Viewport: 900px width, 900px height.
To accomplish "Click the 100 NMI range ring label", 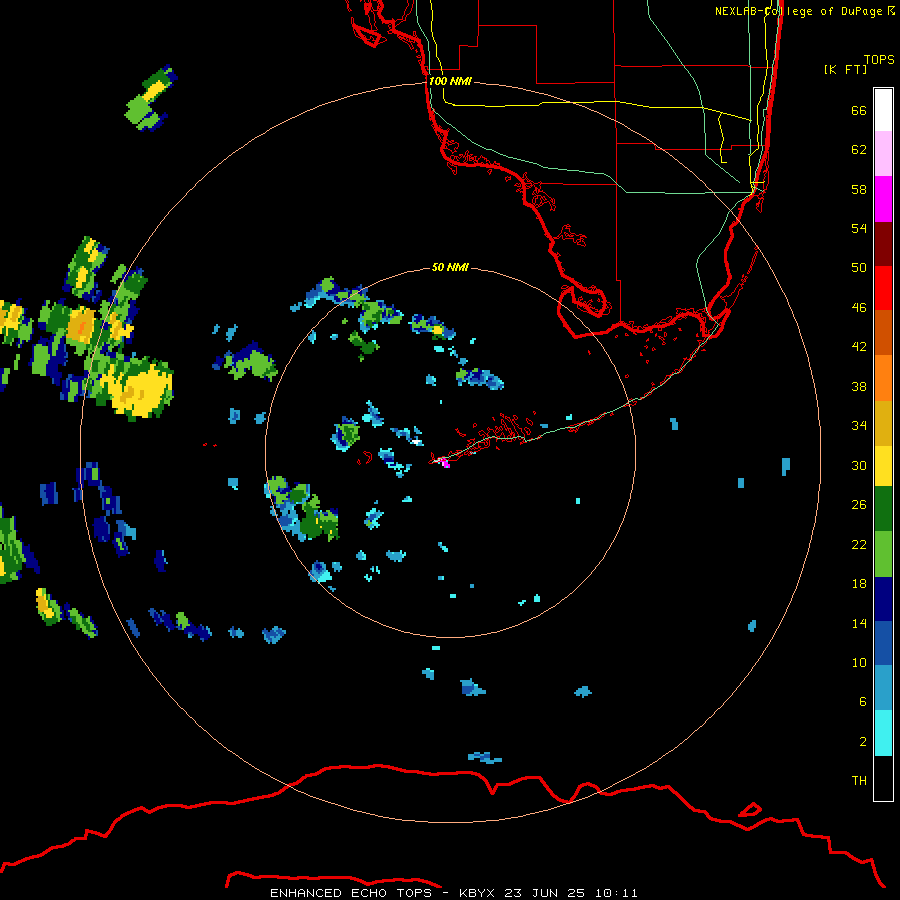I will [450, 81].
